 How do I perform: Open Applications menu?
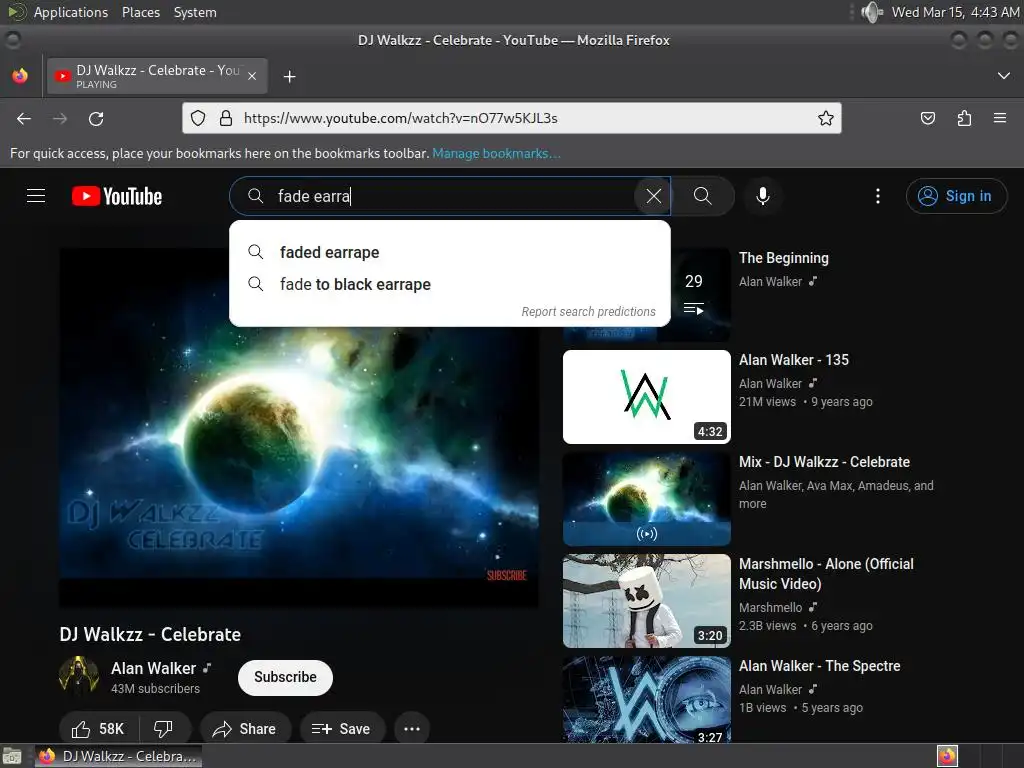click(71, 12)
